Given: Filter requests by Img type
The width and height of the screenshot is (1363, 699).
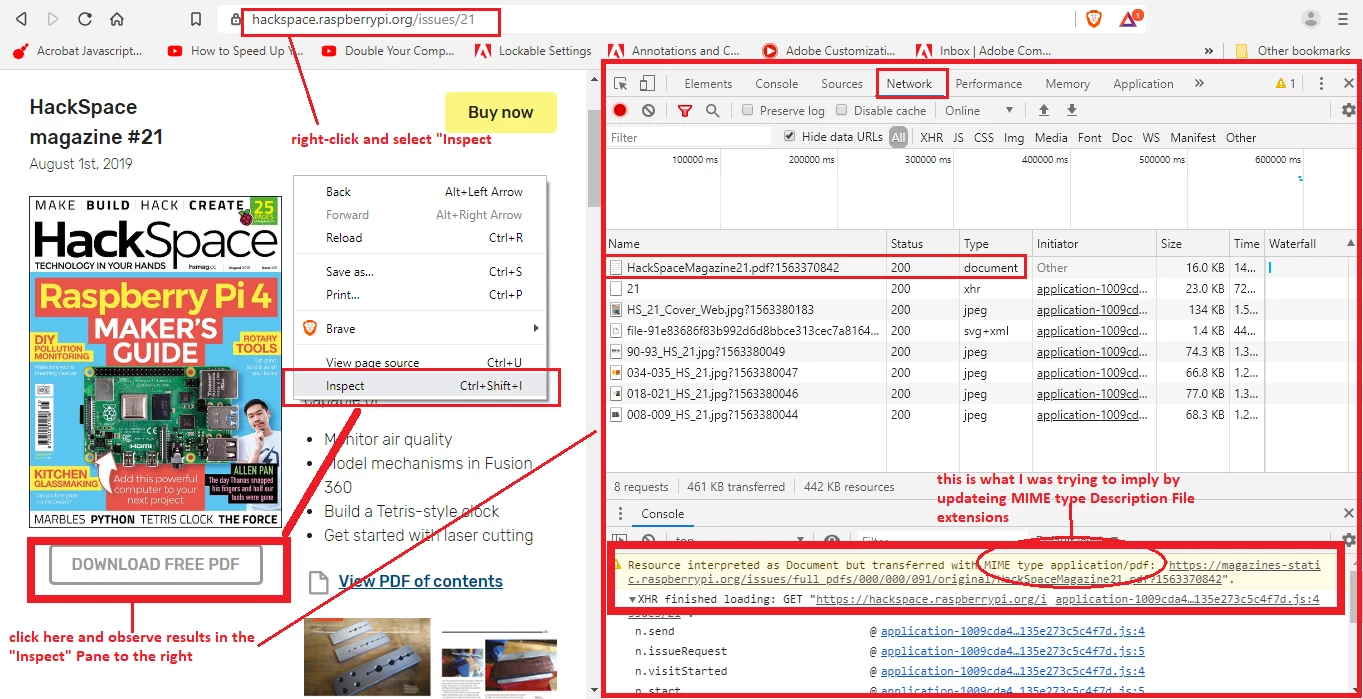Looking at the screenshot, I should click(x=1014, y=138).
